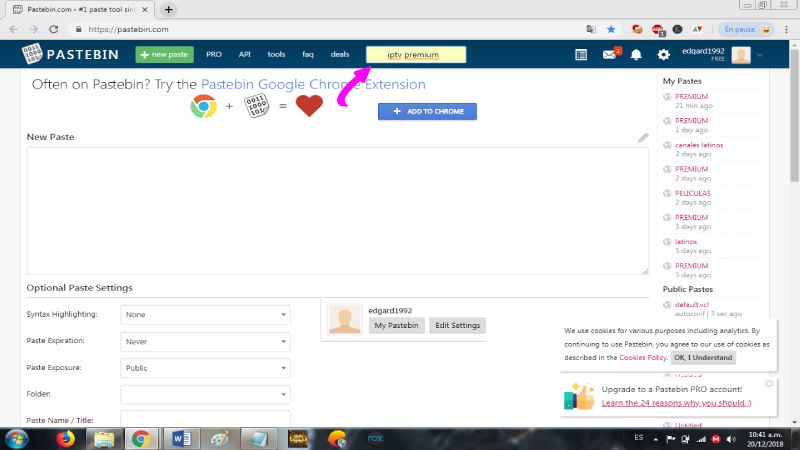Open a new browser tab
The height and width of the screenshot is (450, 800).
pos(168,9)
